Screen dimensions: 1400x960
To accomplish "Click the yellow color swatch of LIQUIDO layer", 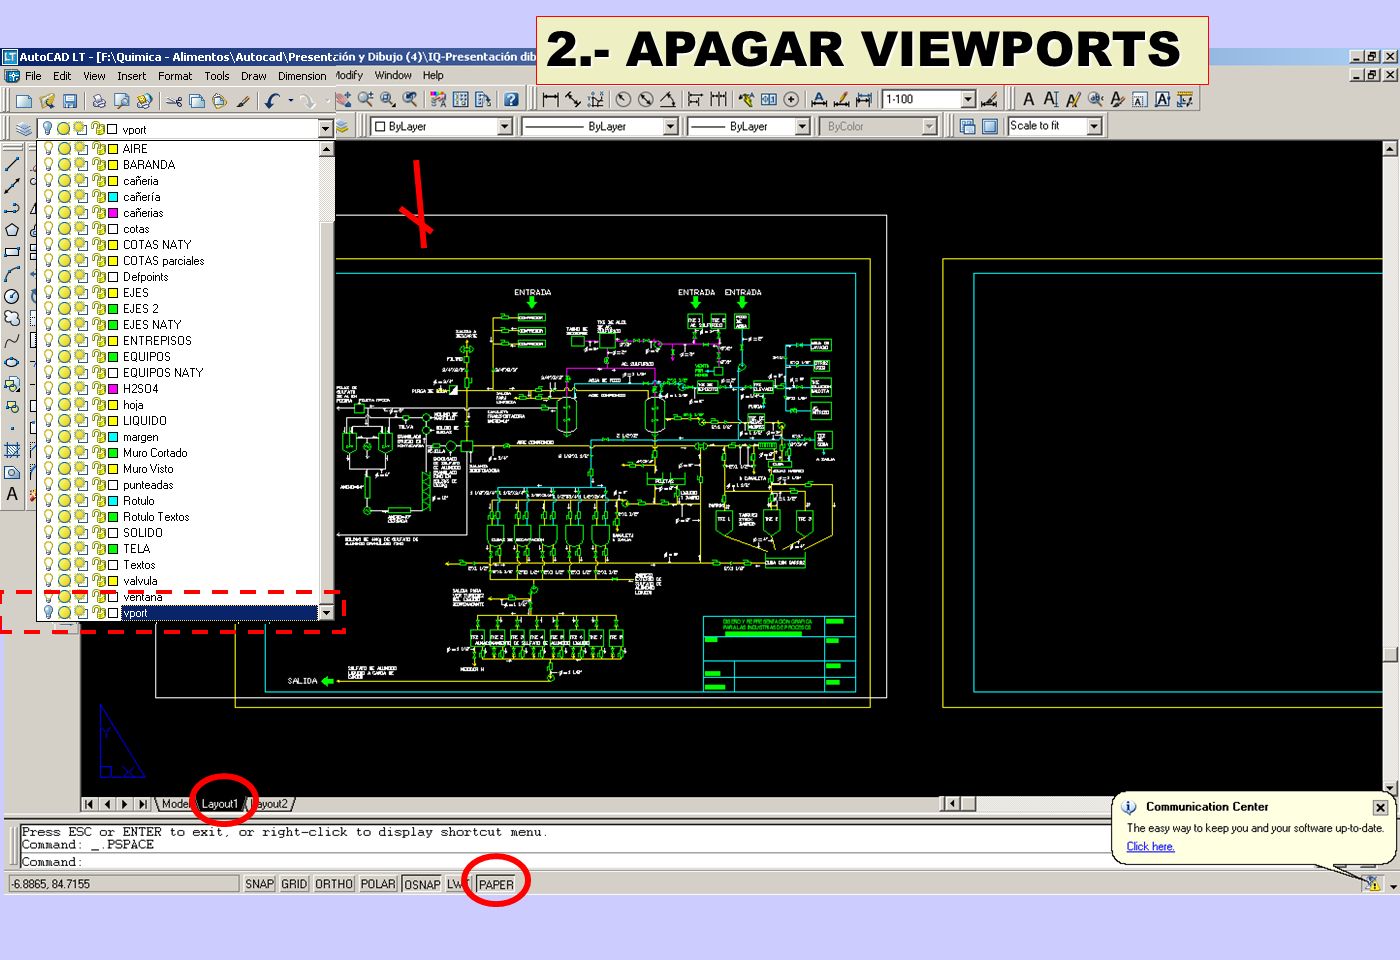I will click(113, 420).
